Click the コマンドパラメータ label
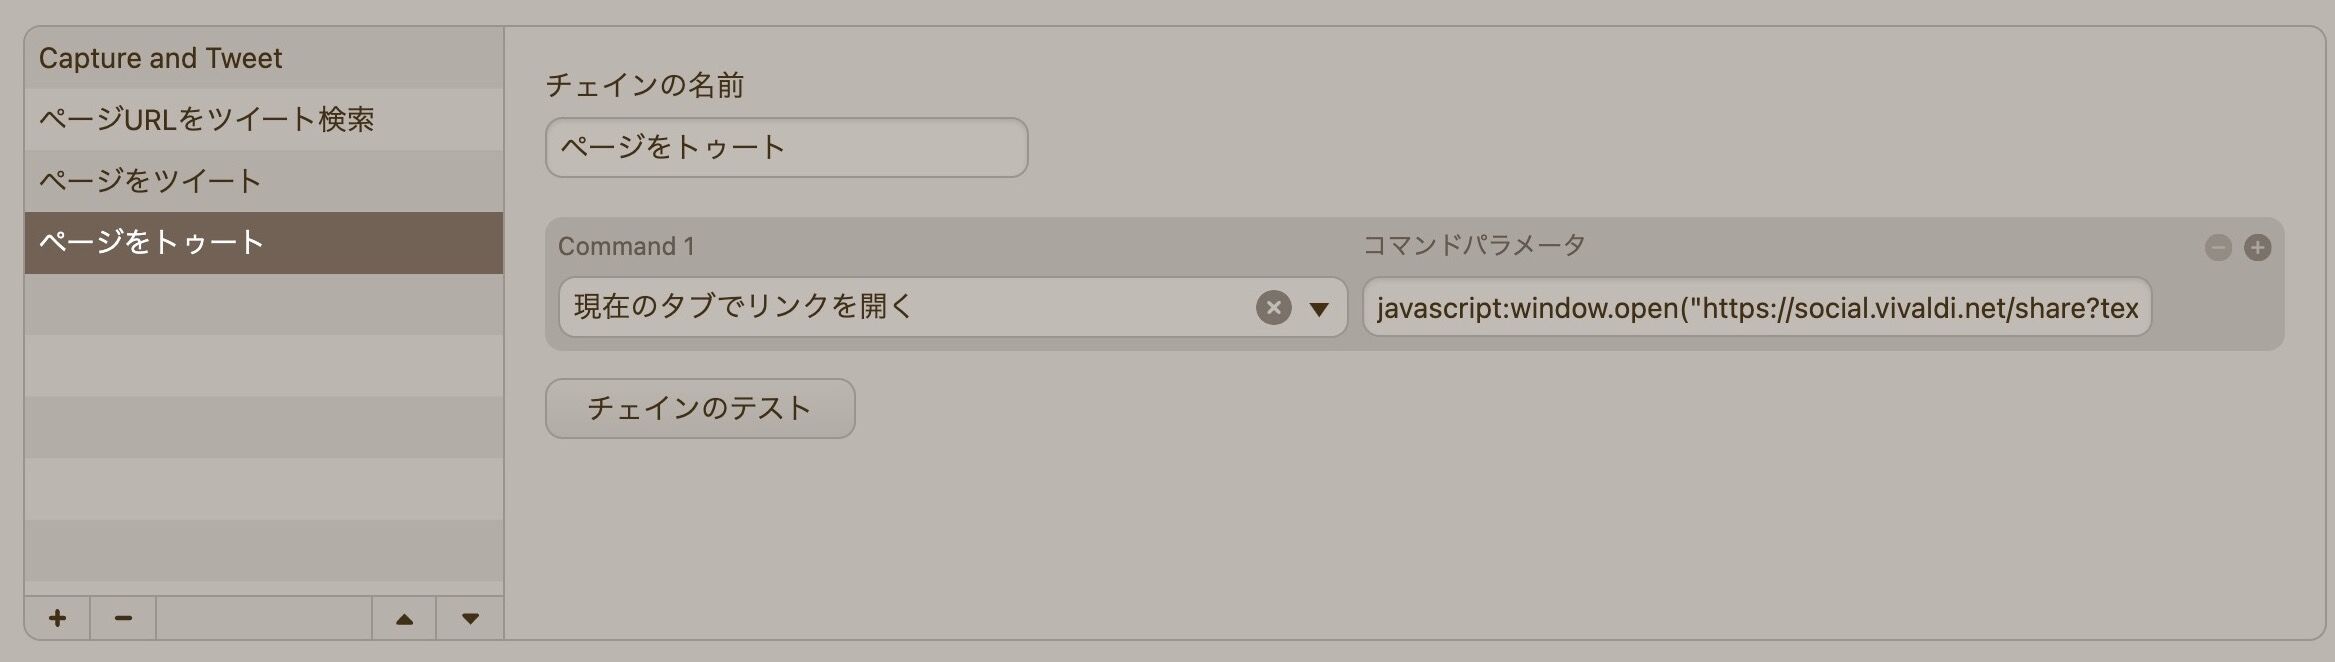Image resolution: width=2335 pixels, height=662 pixels. point(1474,245)
